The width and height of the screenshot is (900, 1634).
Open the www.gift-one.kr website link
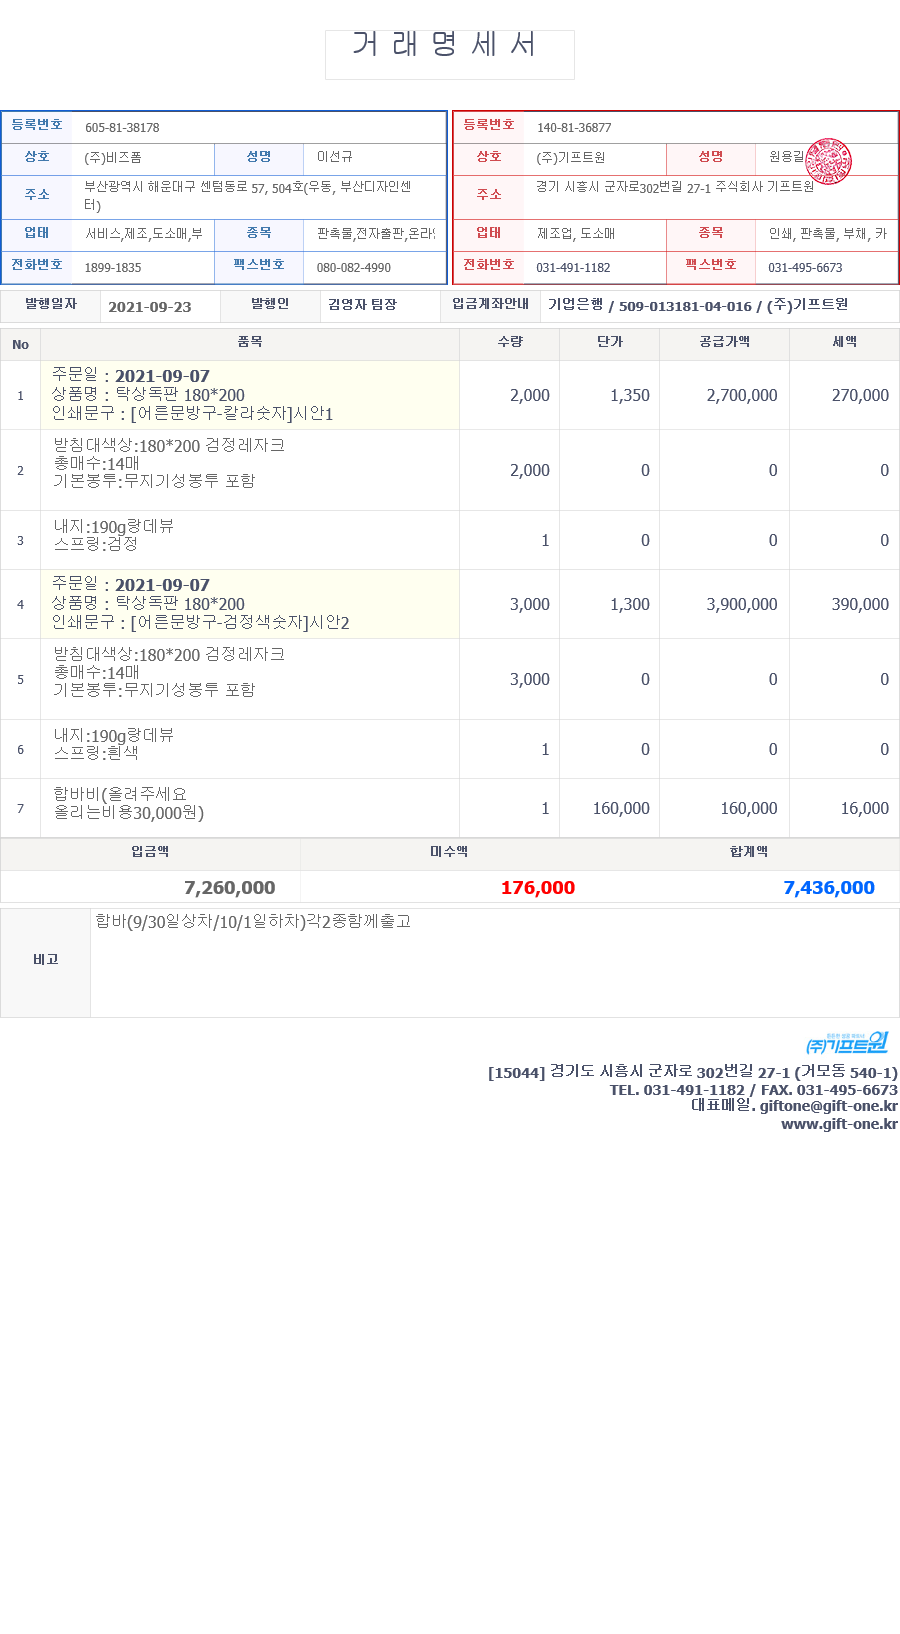pyautogui.click(x=839, y=1124)
